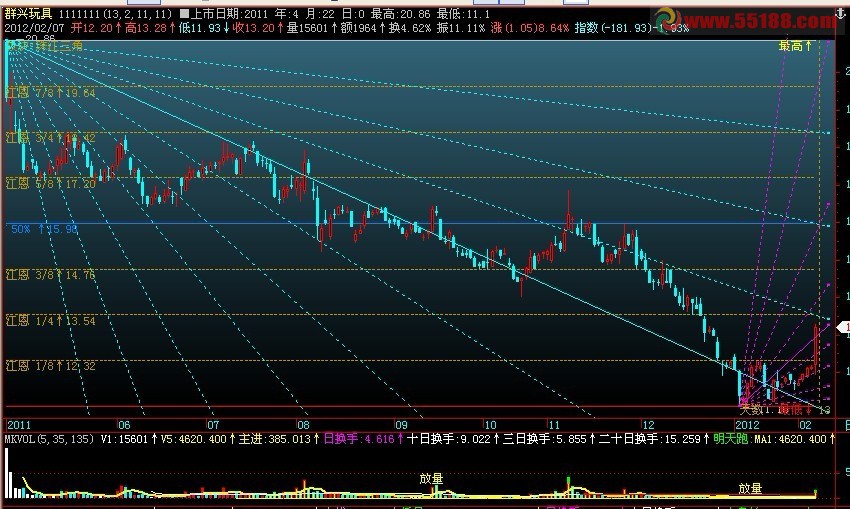Click the 江恩 7/8 19.64 level label

pyautogui.click(x=51, y=93)
